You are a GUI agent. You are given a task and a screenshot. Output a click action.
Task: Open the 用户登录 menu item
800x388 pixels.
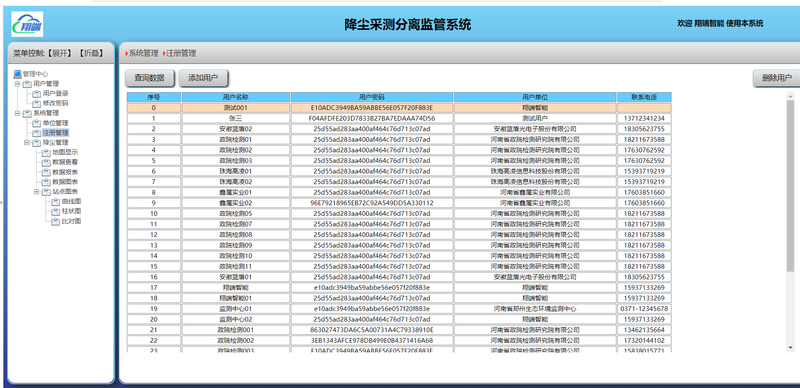click(55, 93)
